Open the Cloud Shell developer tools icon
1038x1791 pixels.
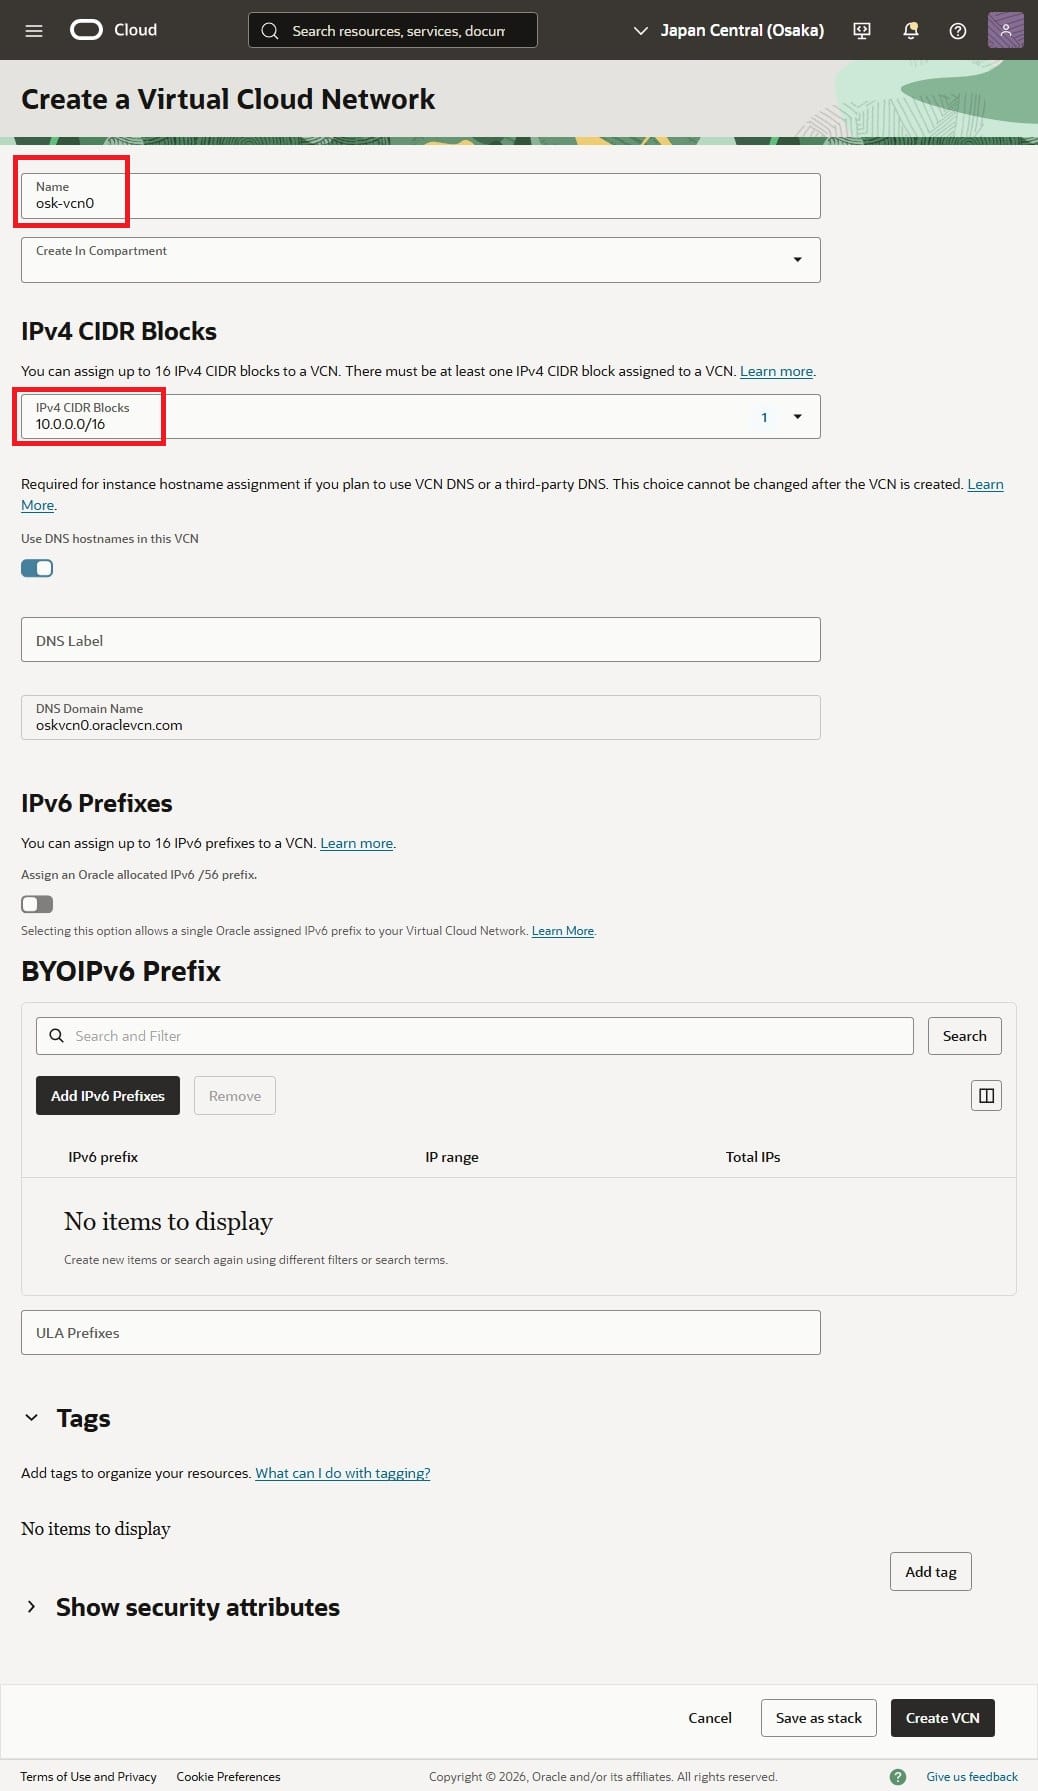click(x=861, y=31)
